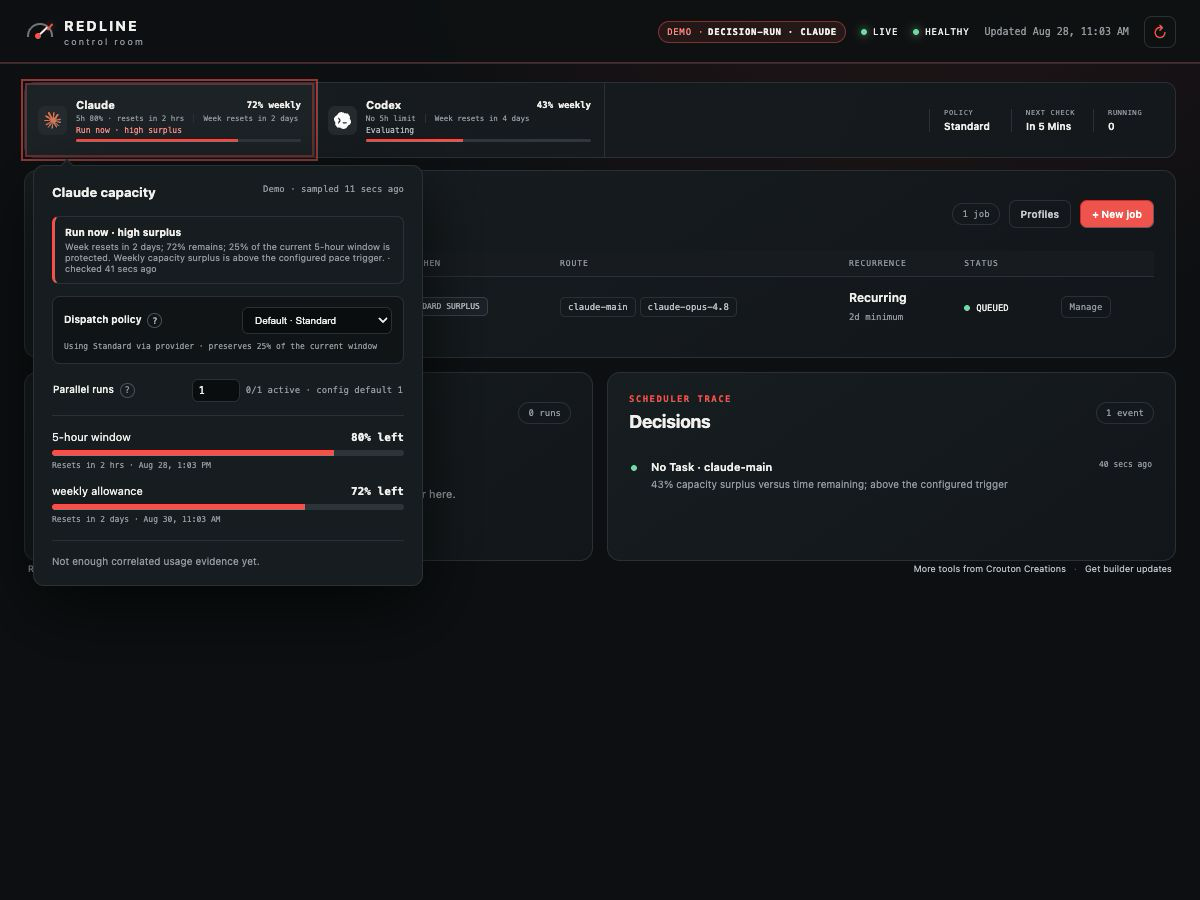The image size is (1200, 900).
Task: Click the No Task · claude-main decision entry
Action: click(891, 475)
